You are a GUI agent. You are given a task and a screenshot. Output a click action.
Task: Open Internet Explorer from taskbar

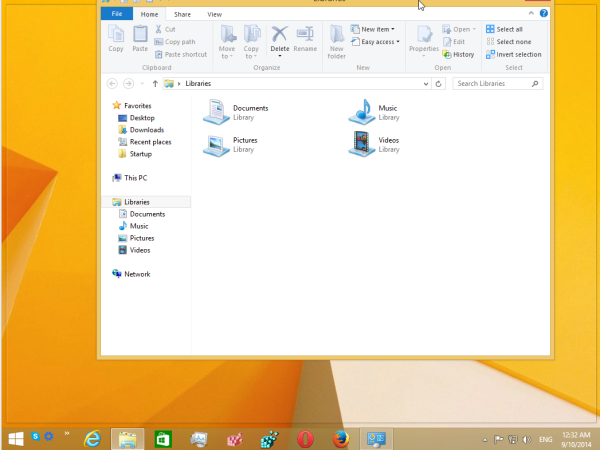92,439
